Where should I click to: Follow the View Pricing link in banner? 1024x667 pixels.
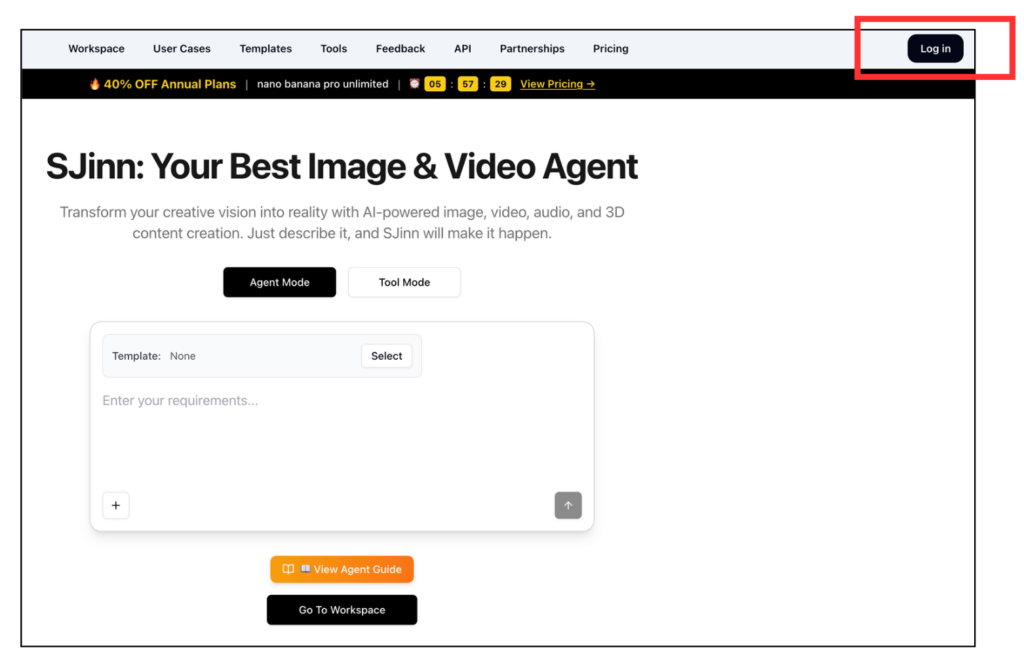(x=557, y=84)
